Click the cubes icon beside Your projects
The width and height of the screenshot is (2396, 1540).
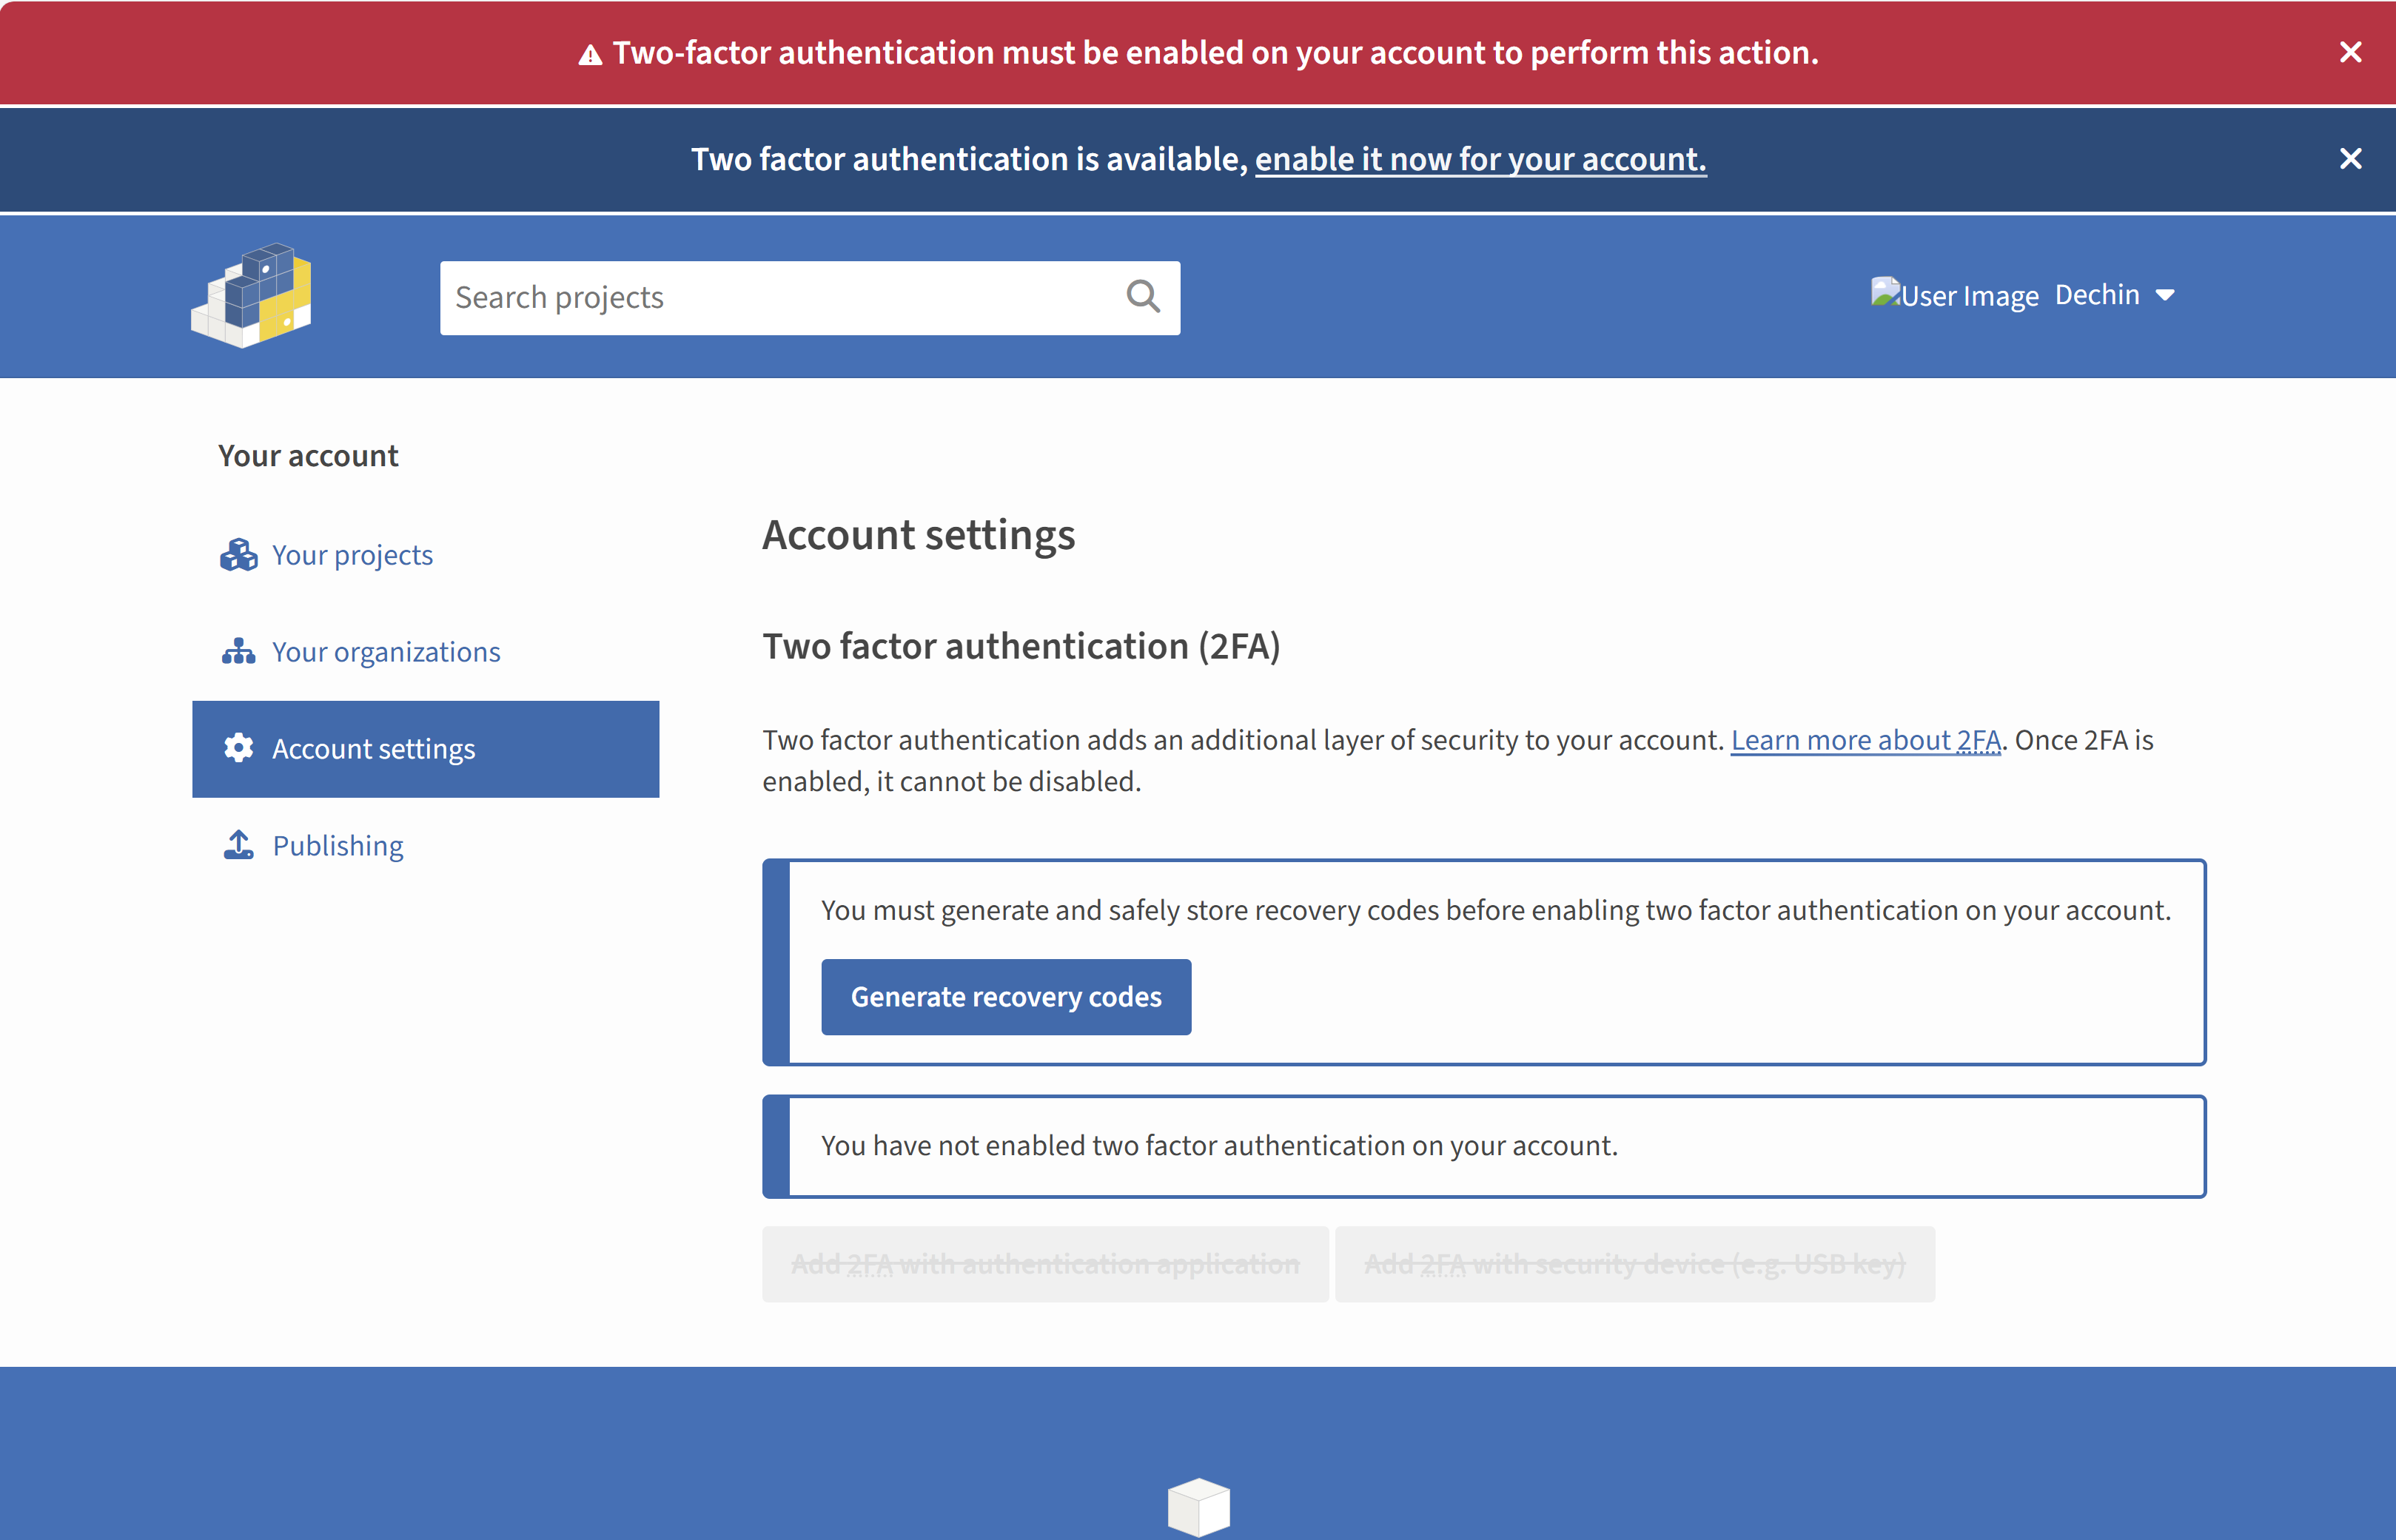point(238,555)
